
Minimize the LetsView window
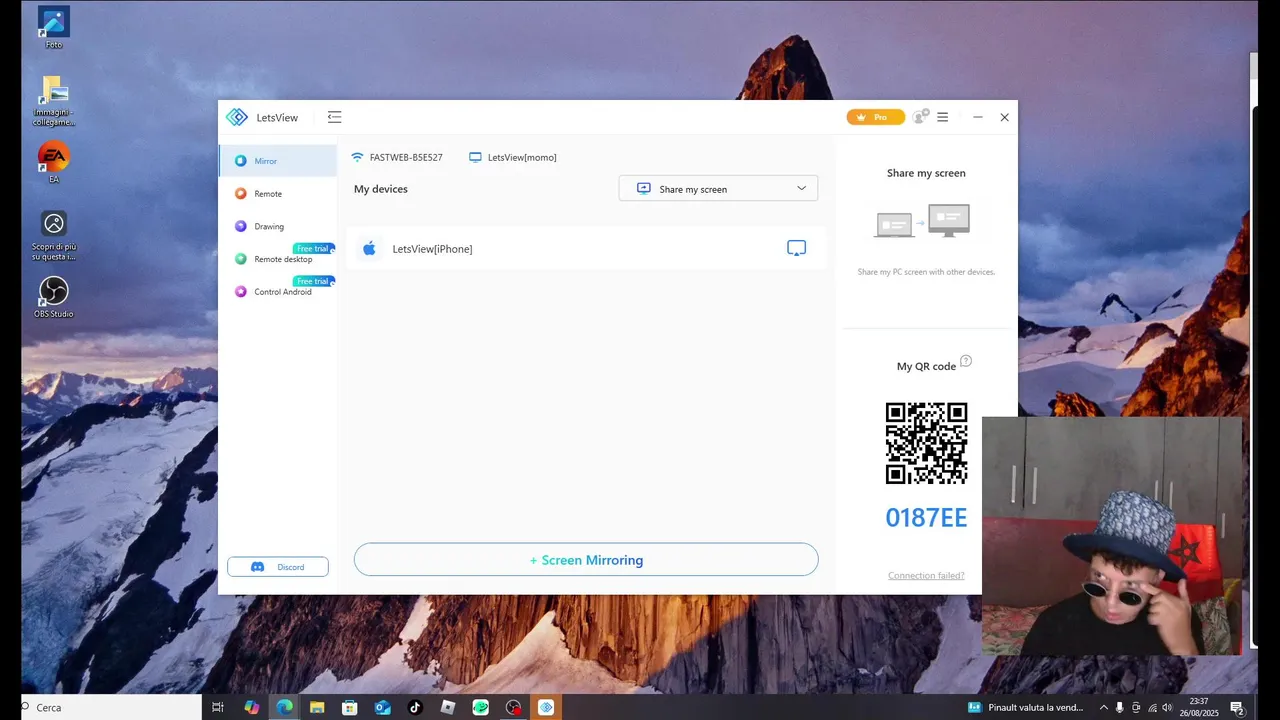977,117
